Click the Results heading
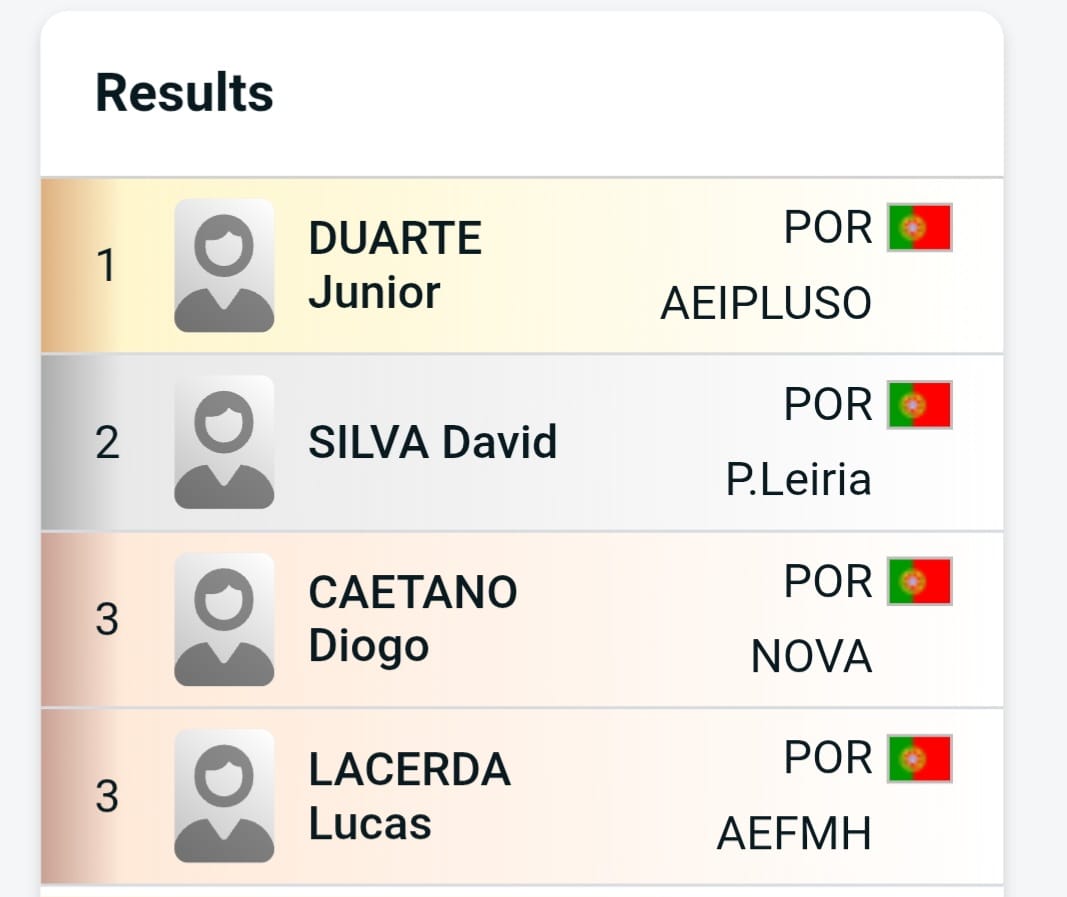This screenshot has width=1067, height=897. pyautogui.click(x=184, y=93)
